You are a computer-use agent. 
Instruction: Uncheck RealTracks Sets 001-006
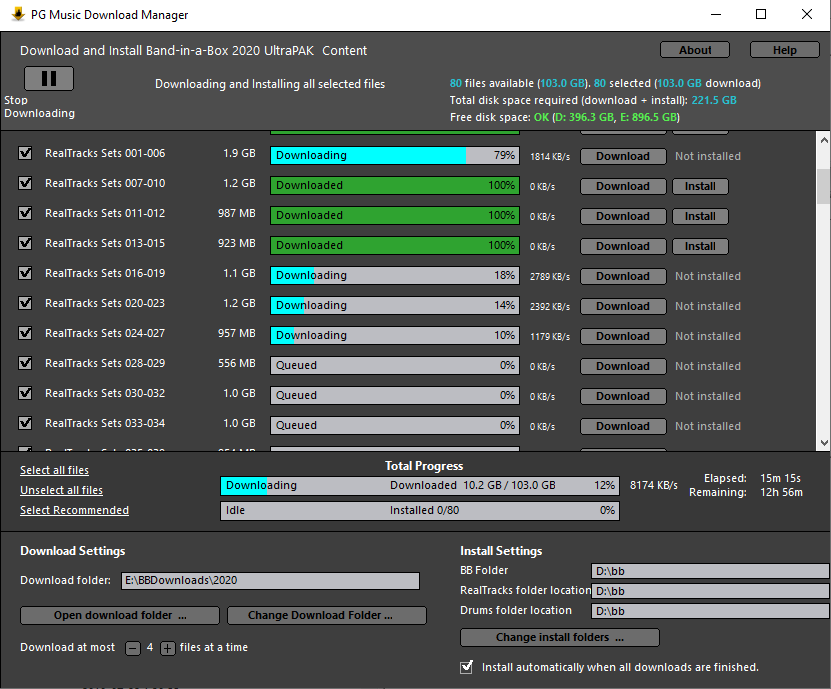[25, 153]
